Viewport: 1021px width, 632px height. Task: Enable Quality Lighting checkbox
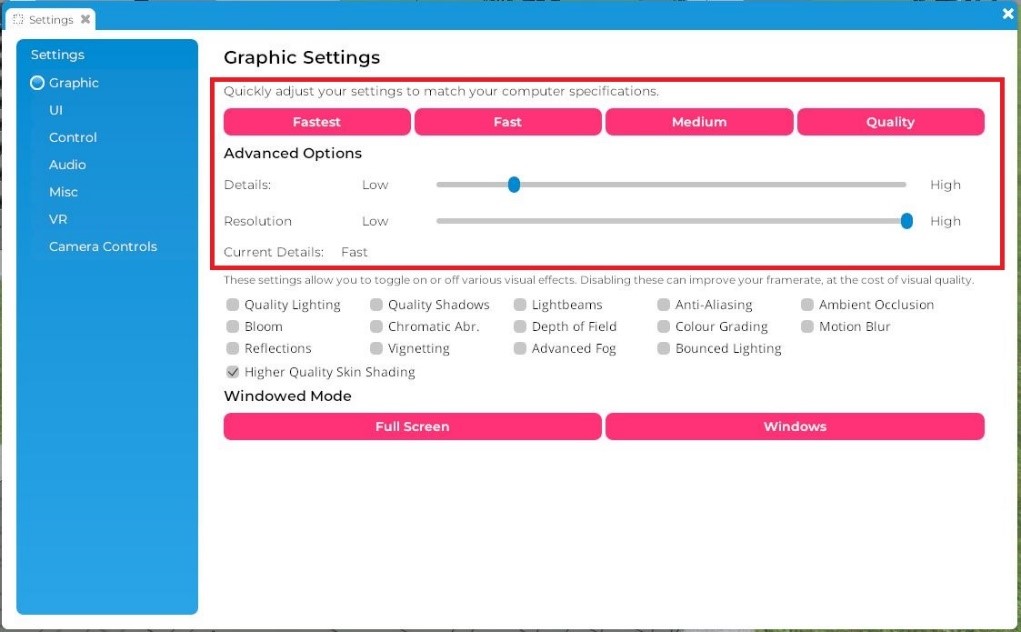pos(232,305)
